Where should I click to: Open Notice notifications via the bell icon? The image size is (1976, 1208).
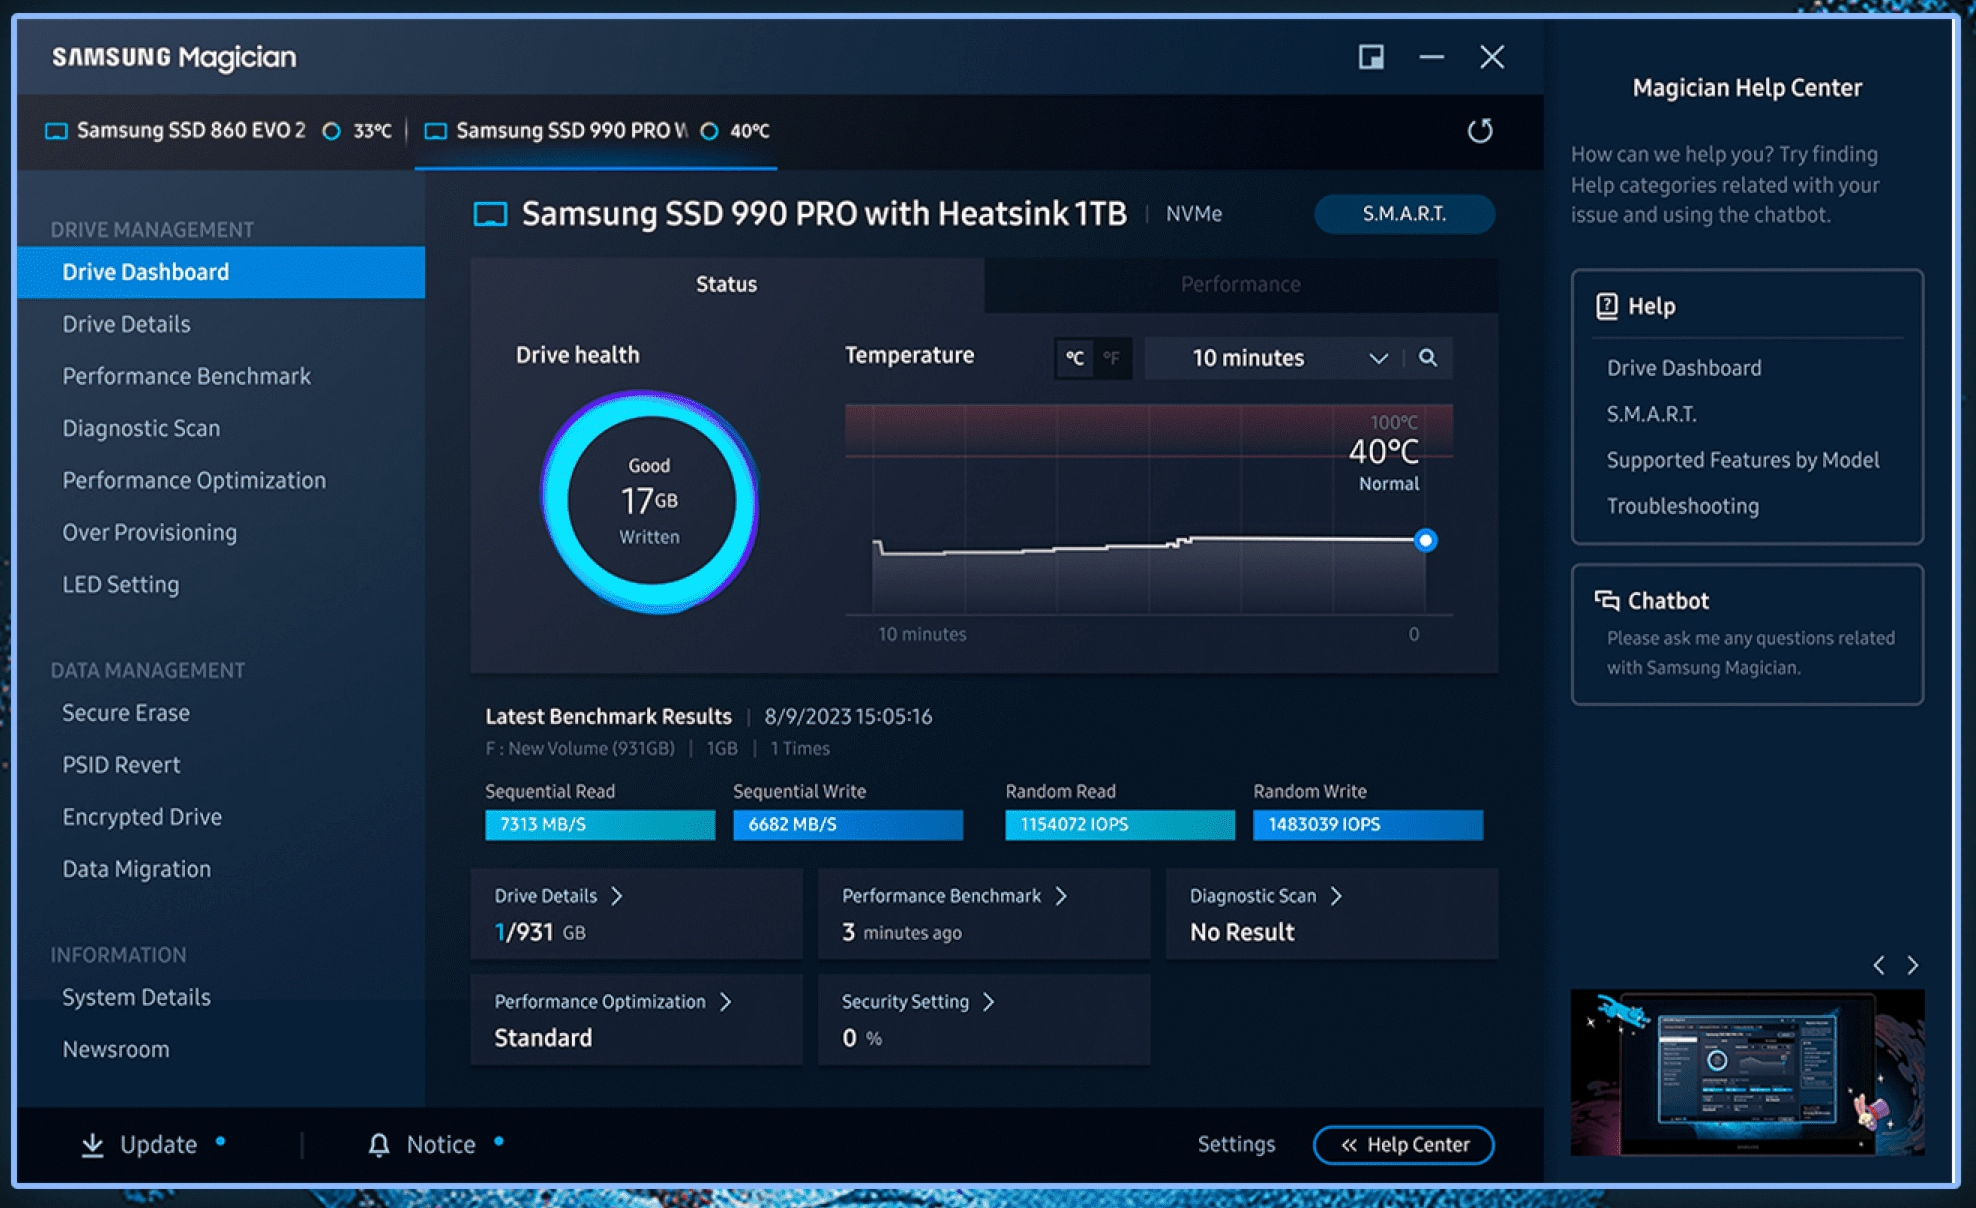coord(380,1144)
